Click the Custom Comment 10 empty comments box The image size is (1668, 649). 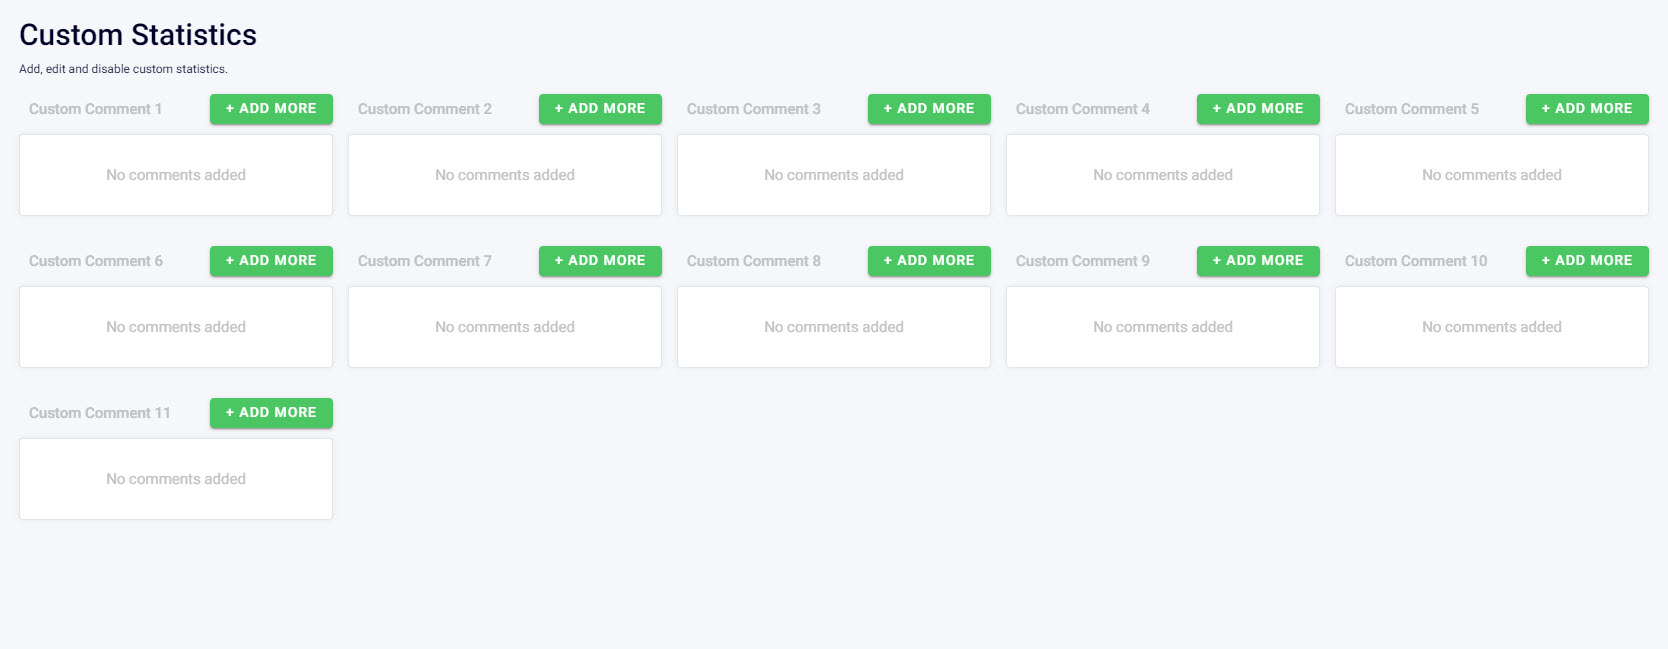click(x=1491, y=327)
